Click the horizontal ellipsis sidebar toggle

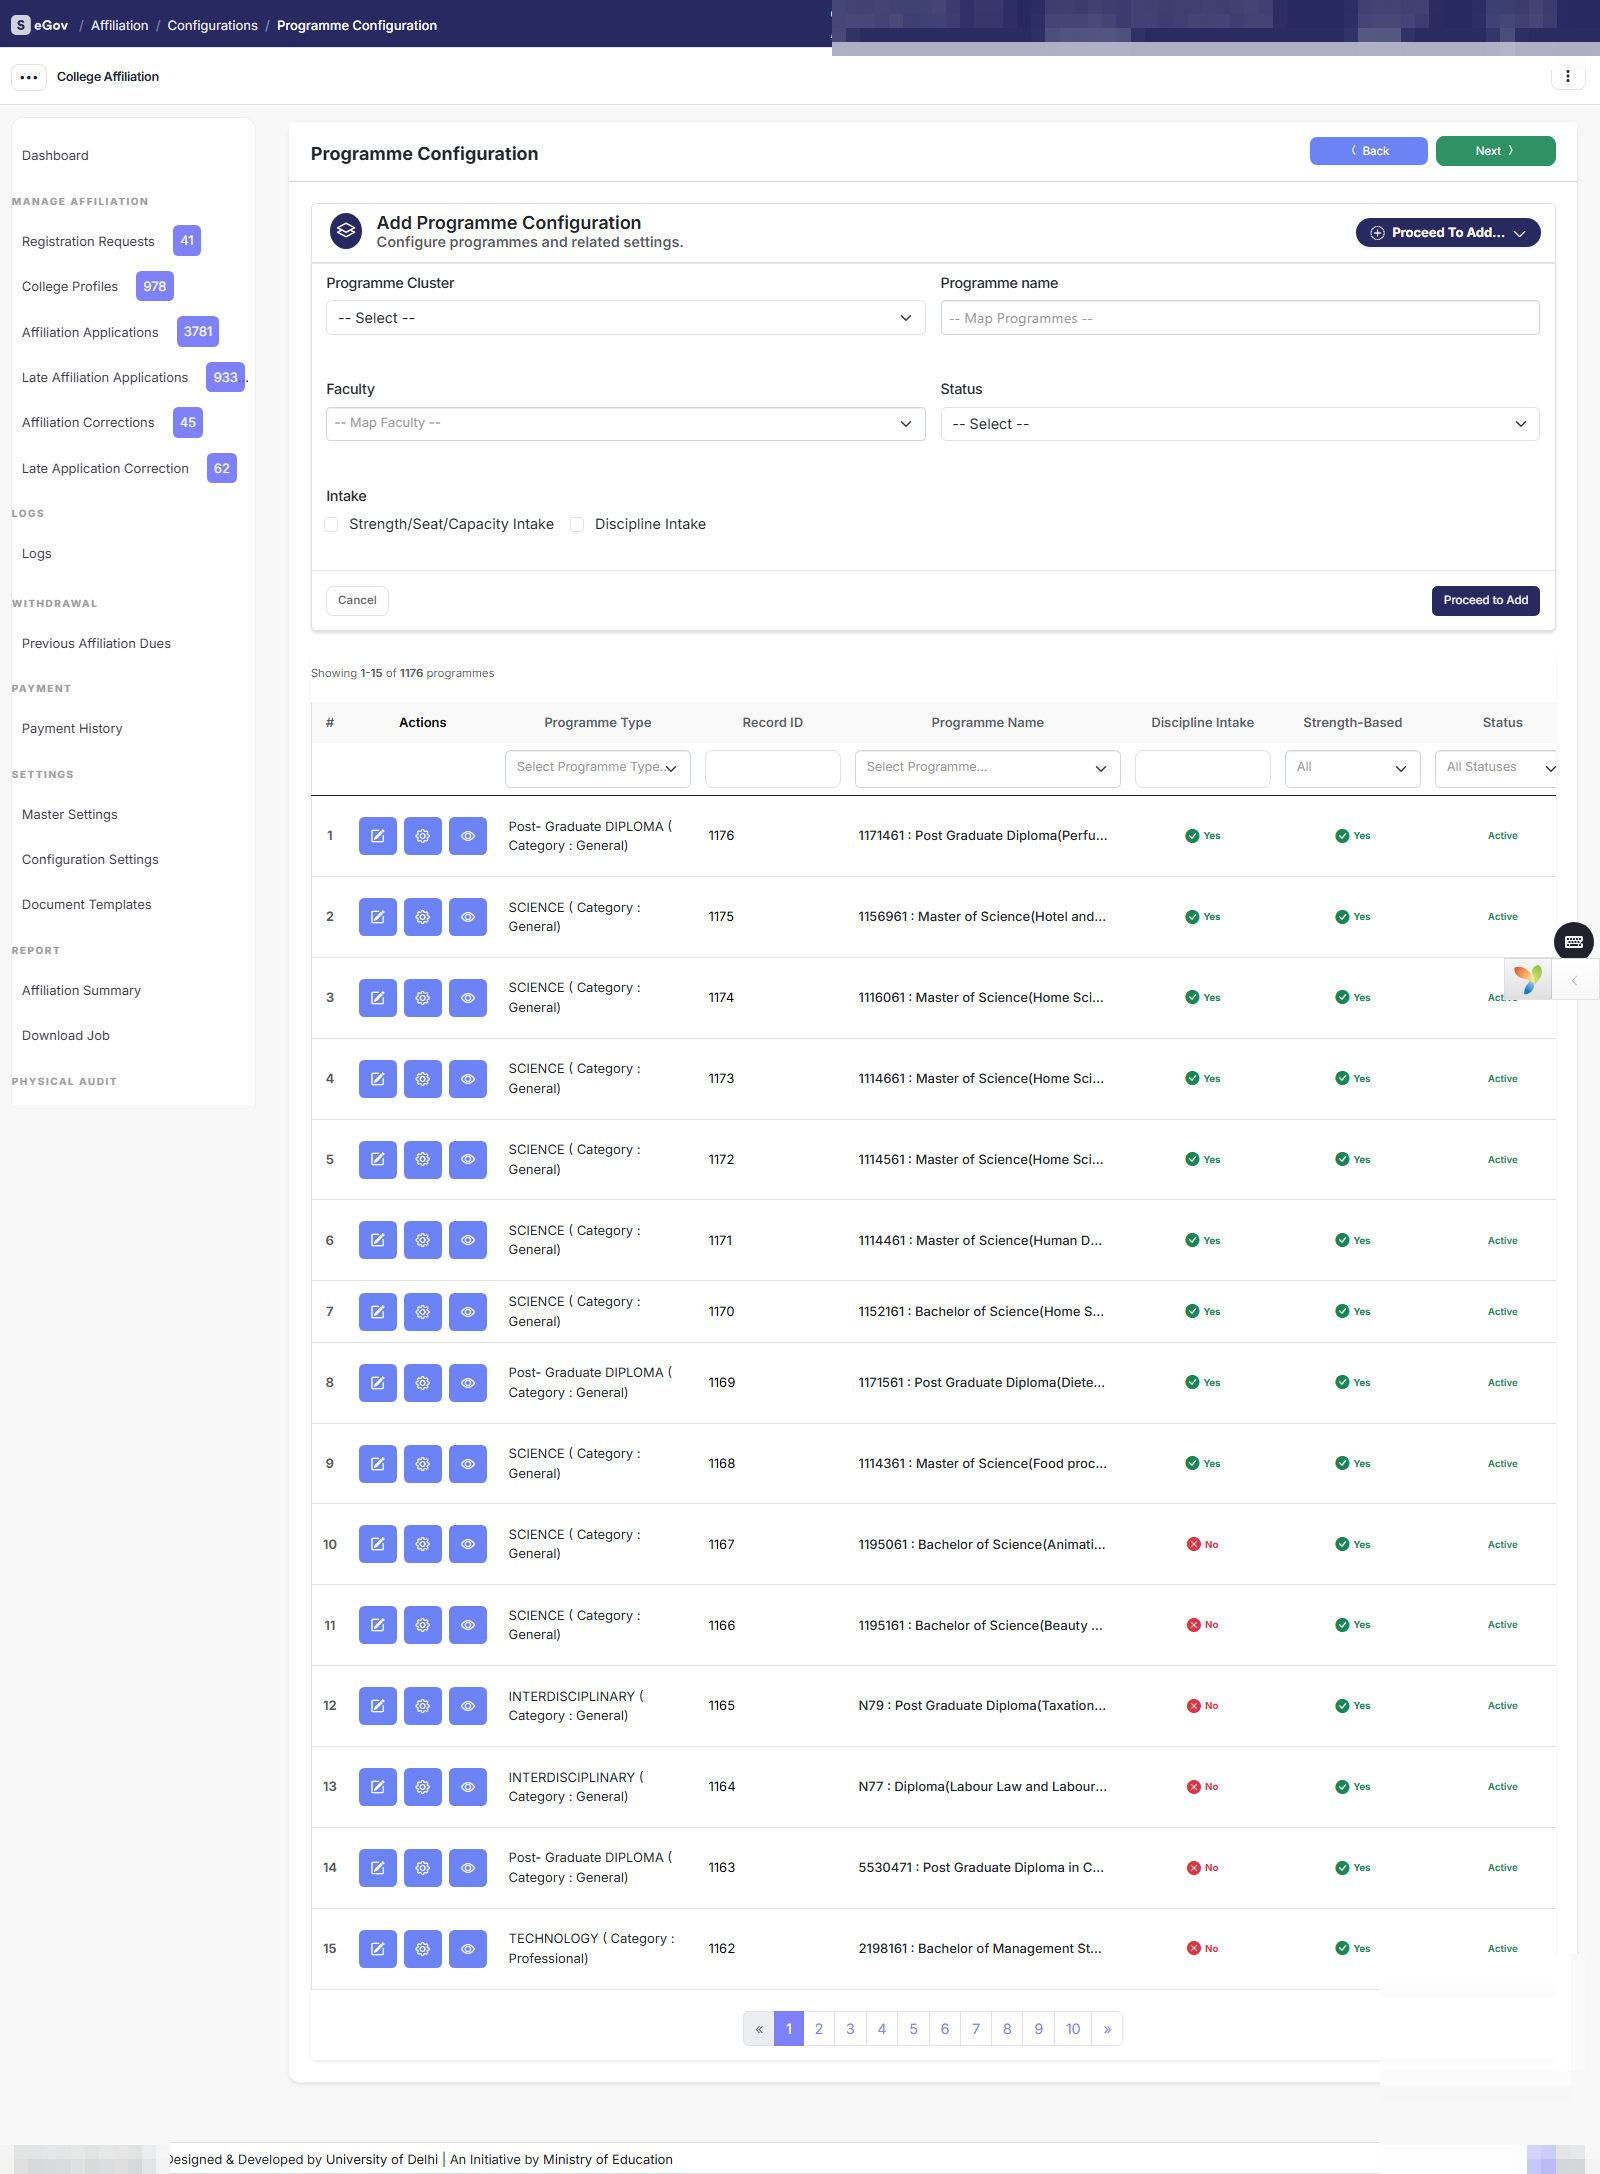click(29, 77)
